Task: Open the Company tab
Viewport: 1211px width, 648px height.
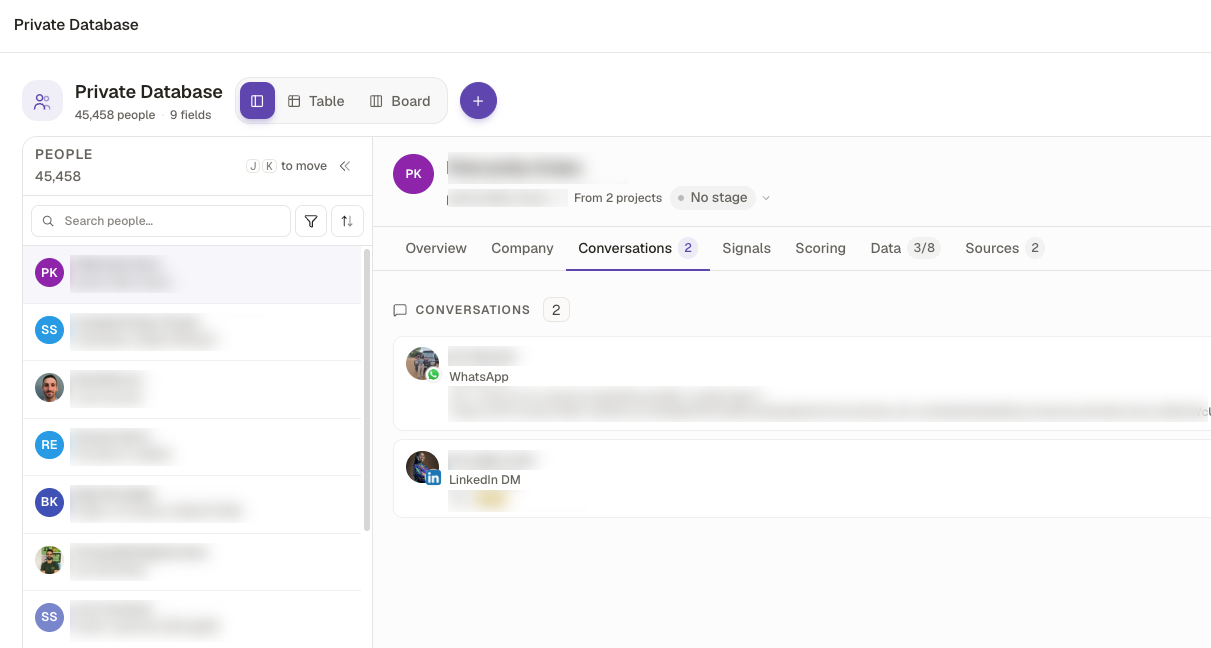Action: click(522, 248)
